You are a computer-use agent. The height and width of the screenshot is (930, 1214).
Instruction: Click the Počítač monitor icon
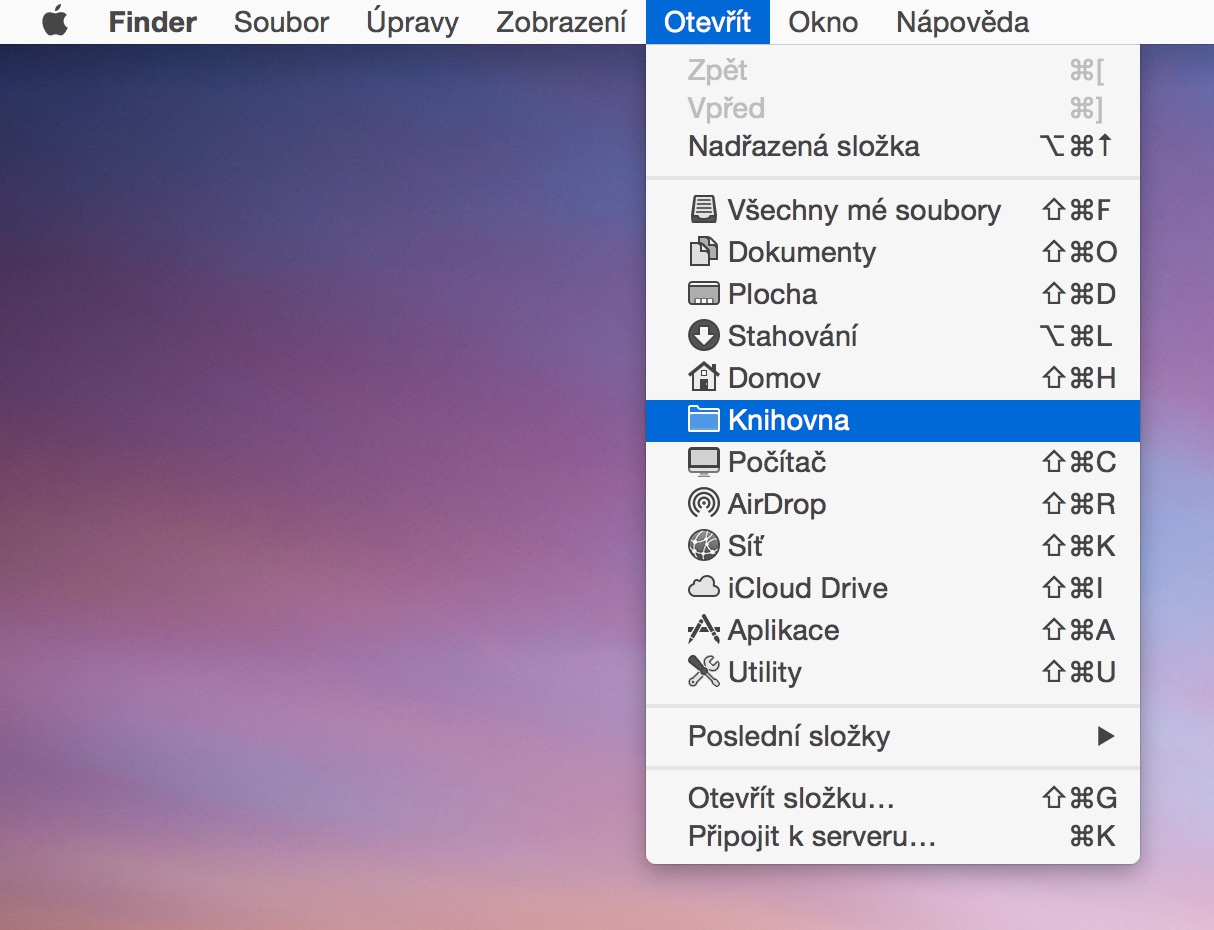[x=704, y=462]
